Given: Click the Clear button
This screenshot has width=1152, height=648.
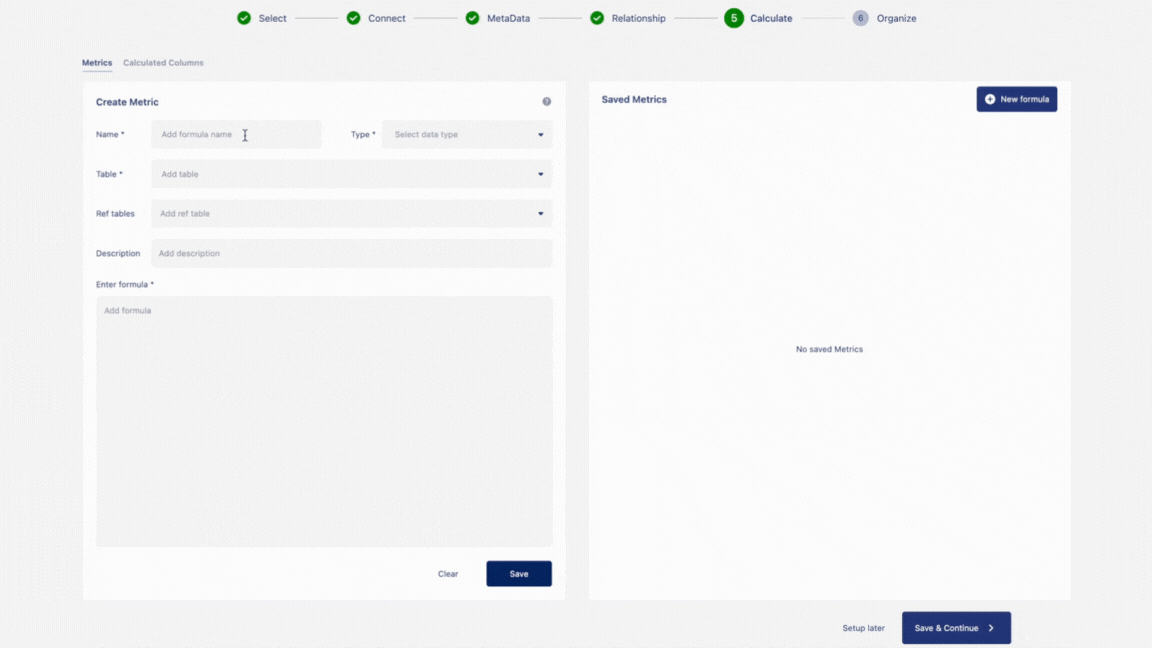Looking at the screenshot, I should pos(448,574).
